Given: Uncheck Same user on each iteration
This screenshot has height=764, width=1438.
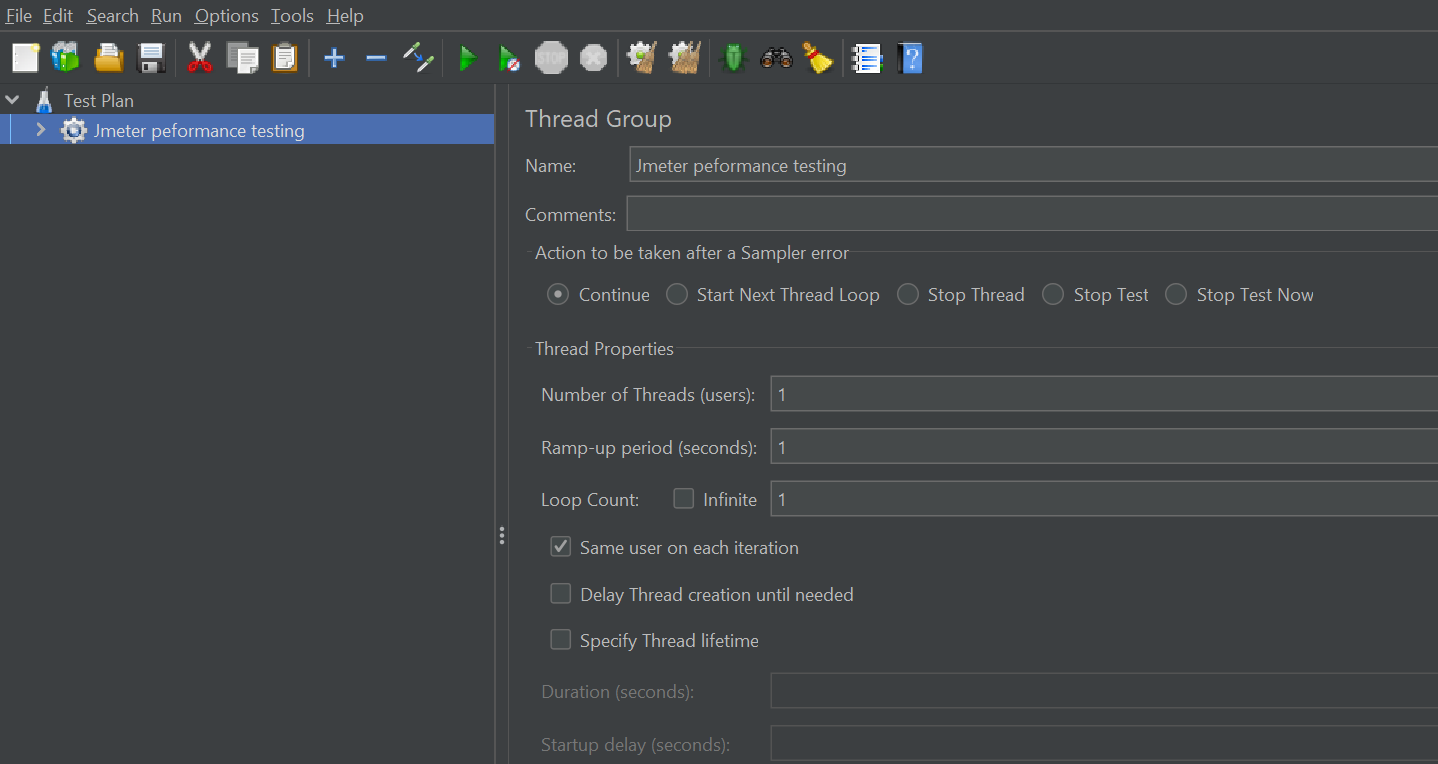Looking at the screenshot, I should 561,547.
